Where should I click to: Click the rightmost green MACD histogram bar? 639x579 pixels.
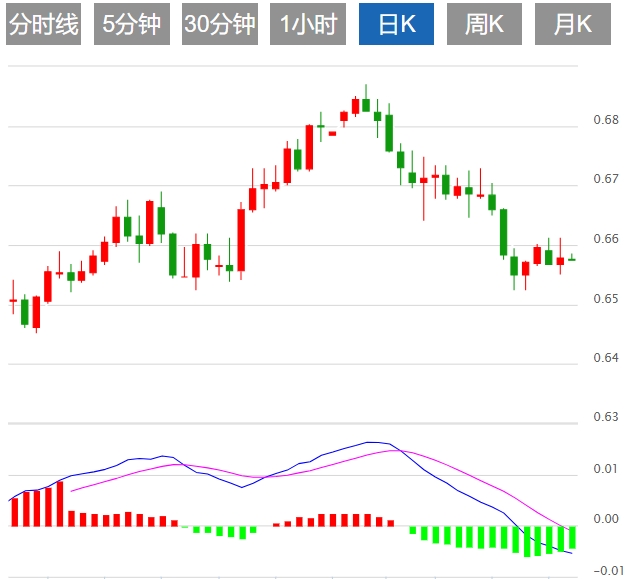coord(572,538)
